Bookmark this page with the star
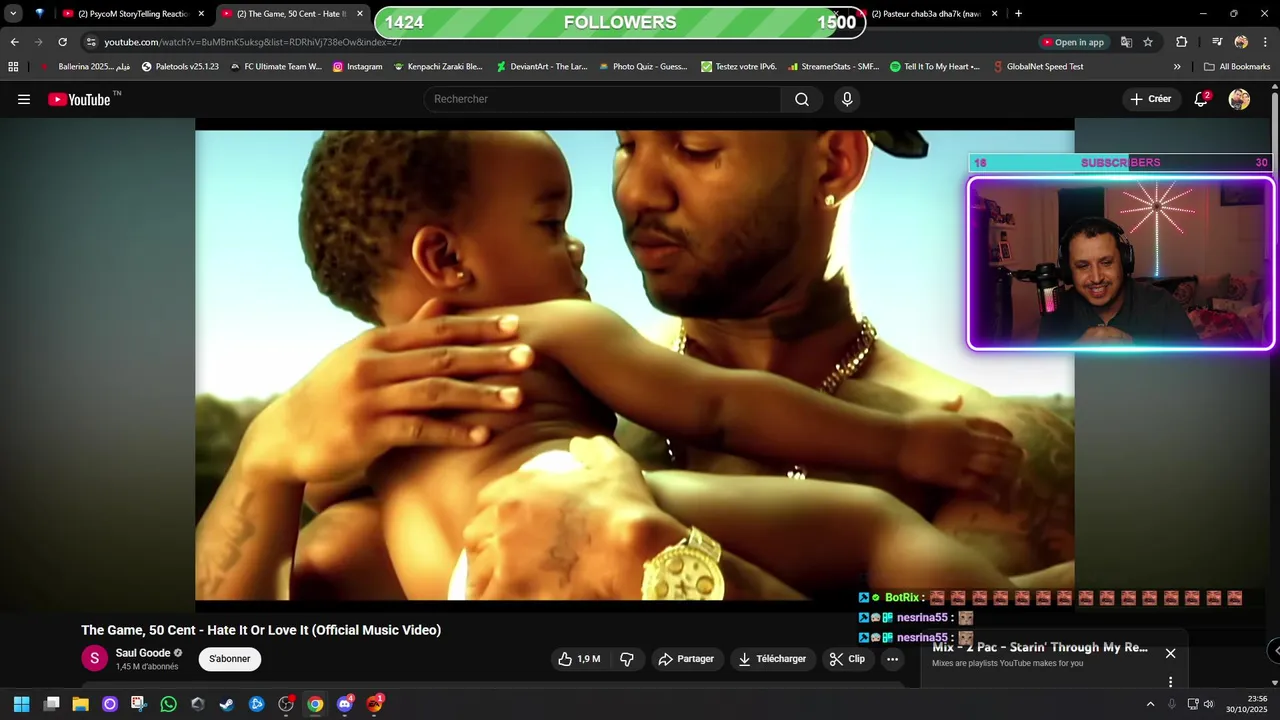 point(1148,42)
